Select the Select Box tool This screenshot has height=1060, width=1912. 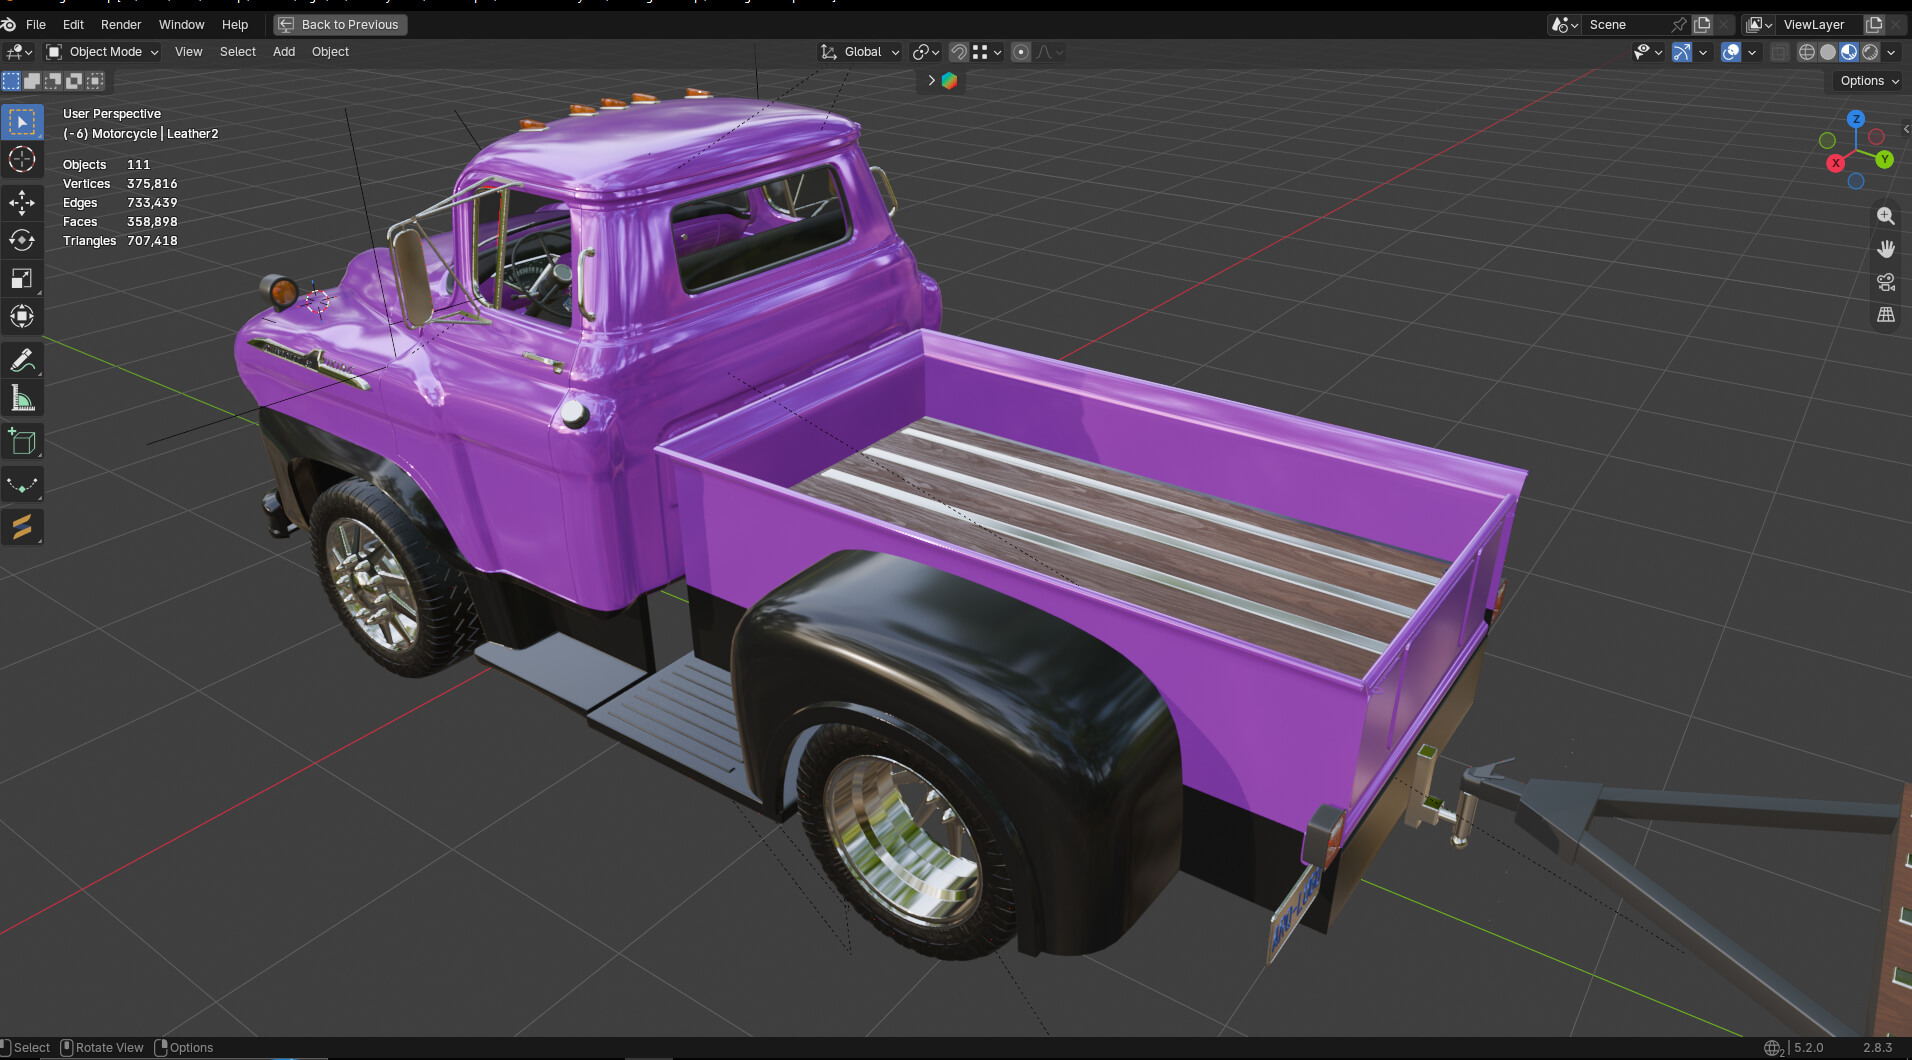click(22, 122)
